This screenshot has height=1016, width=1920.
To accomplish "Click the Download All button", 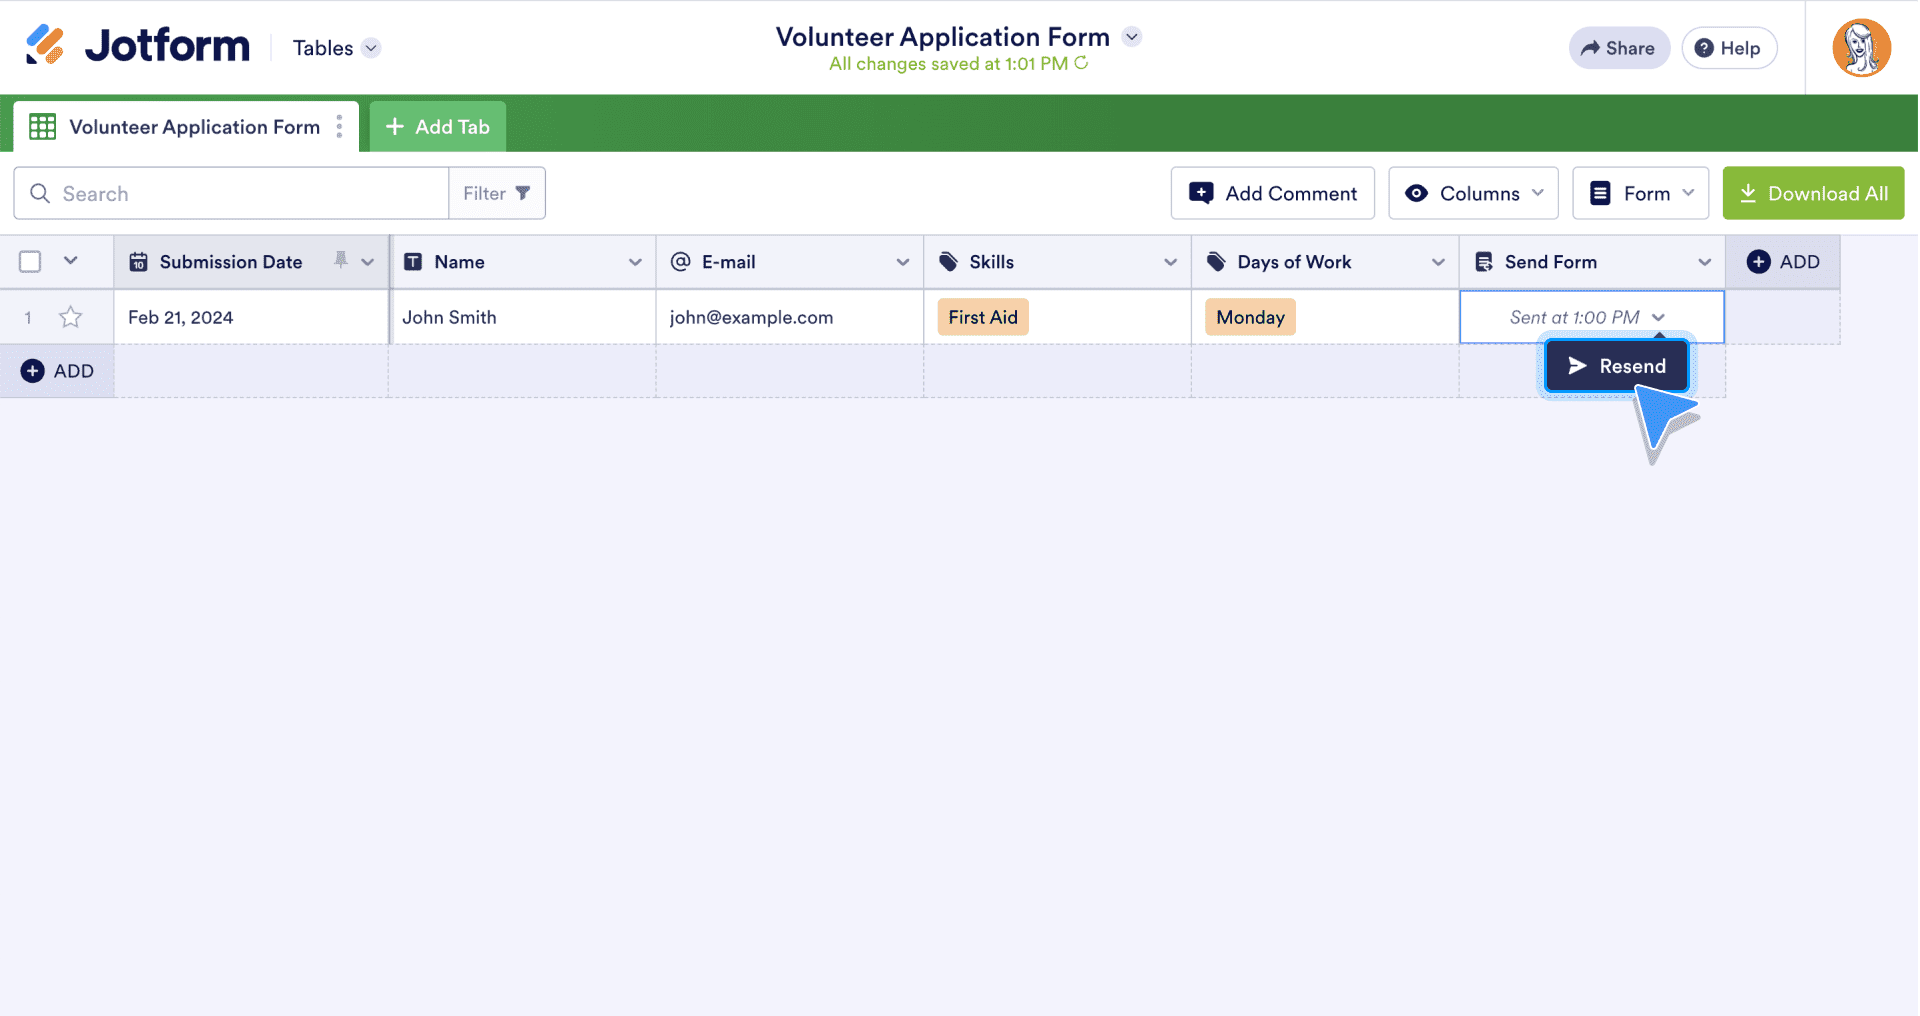I will coord(1813,192).
